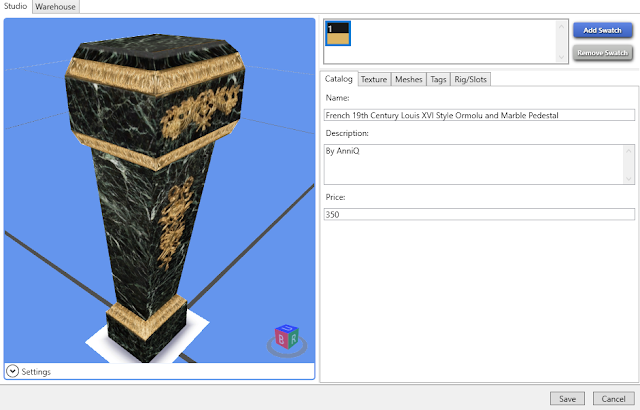The image size is (640, 410).
Task: Open the Tags tab
Action: (x=438, y=79)
